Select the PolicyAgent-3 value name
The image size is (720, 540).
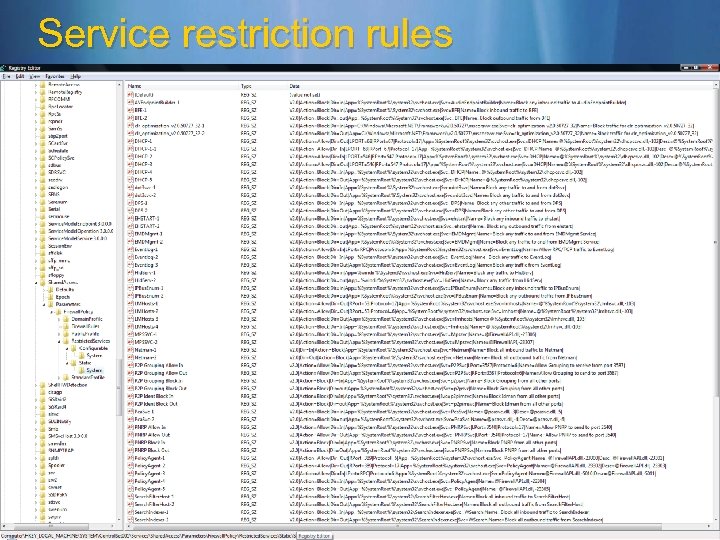[149, 473]
